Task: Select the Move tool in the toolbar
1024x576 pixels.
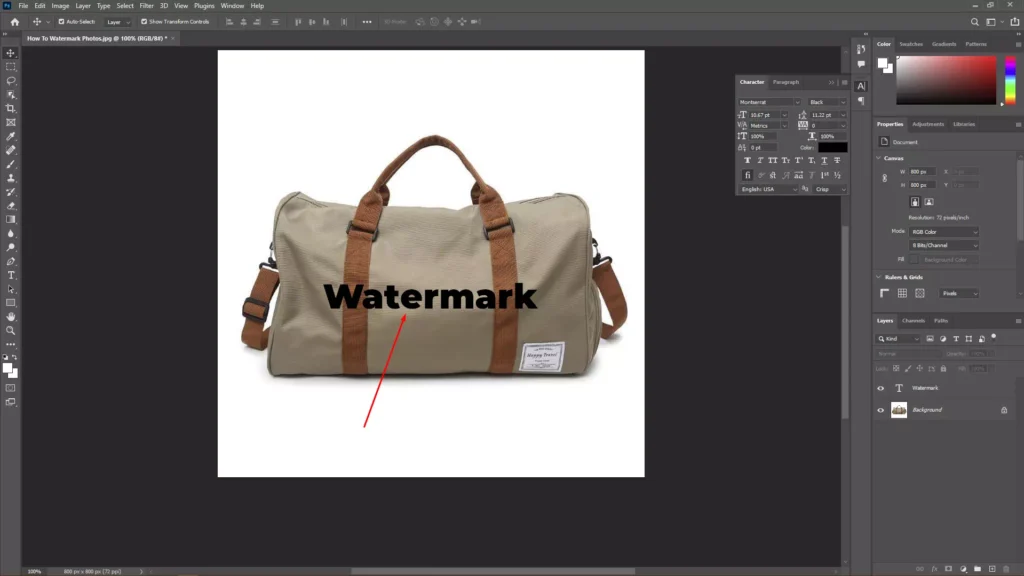Action: (10, 53)
